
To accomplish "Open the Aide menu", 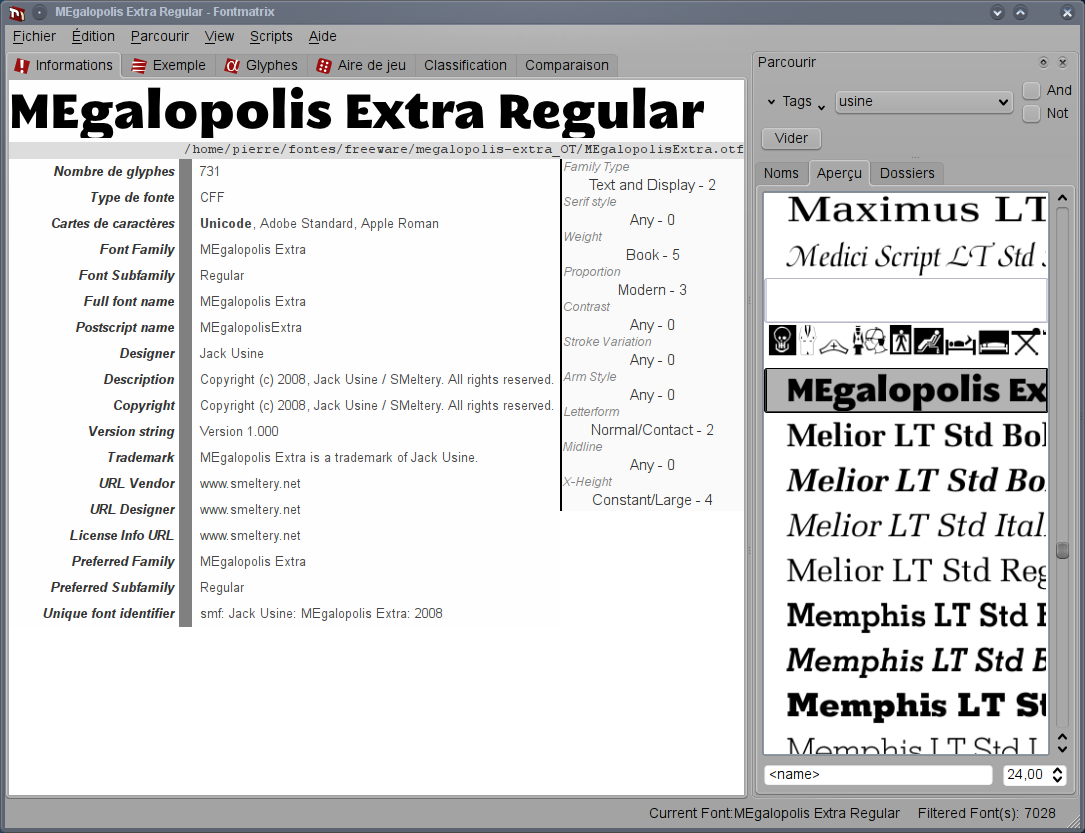I will [x=322, y=36].
